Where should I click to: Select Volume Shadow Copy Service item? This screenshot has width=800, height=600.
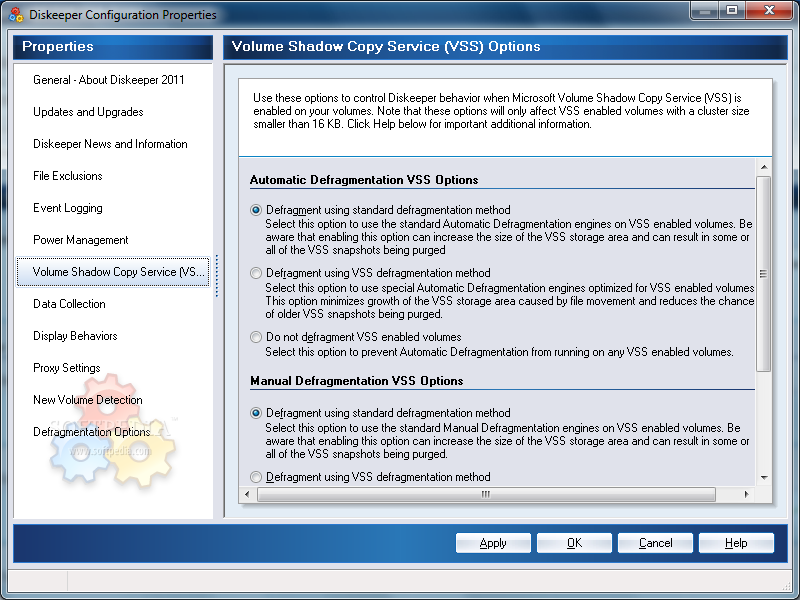pyautogui.click(x=113, y=272)
